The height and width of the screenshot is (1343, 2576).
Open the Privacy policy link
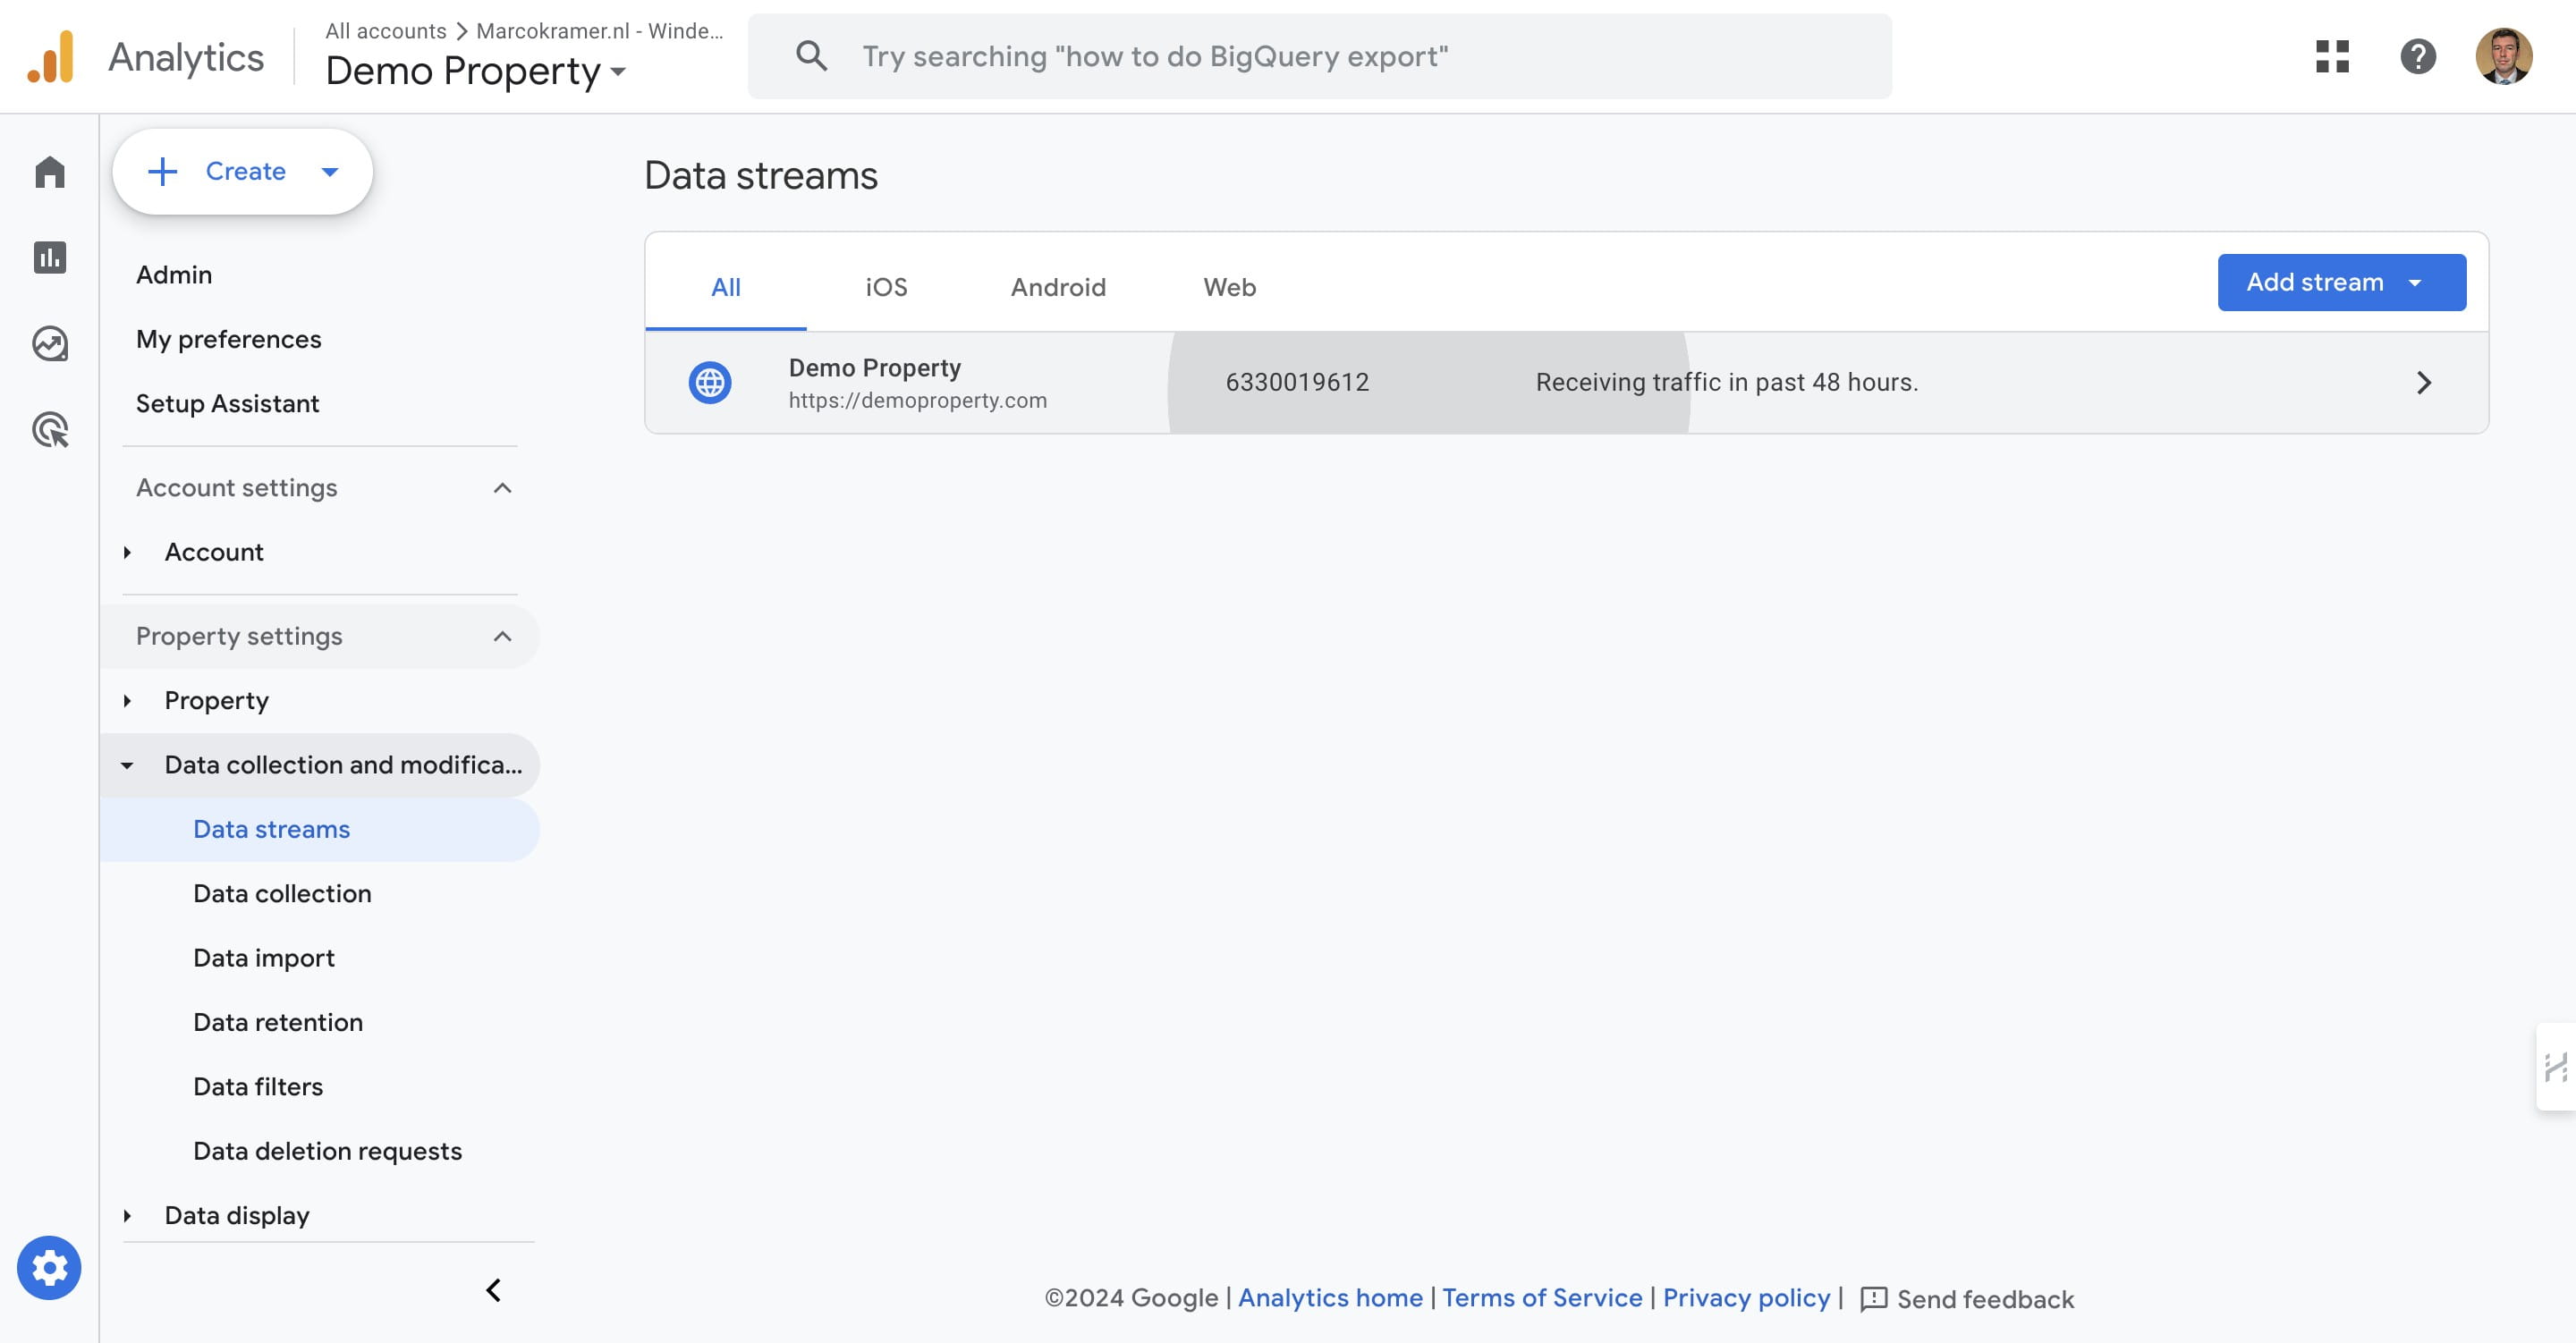(x=1746, y=1298)
